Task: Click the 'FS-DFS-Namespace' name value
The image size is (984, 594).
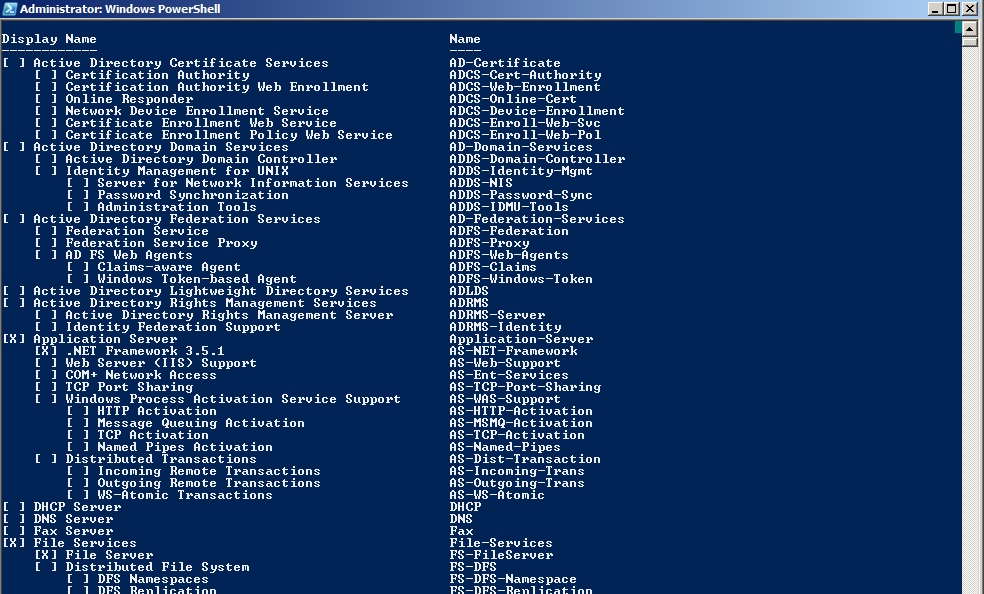Action: click(x=513, y=579)
